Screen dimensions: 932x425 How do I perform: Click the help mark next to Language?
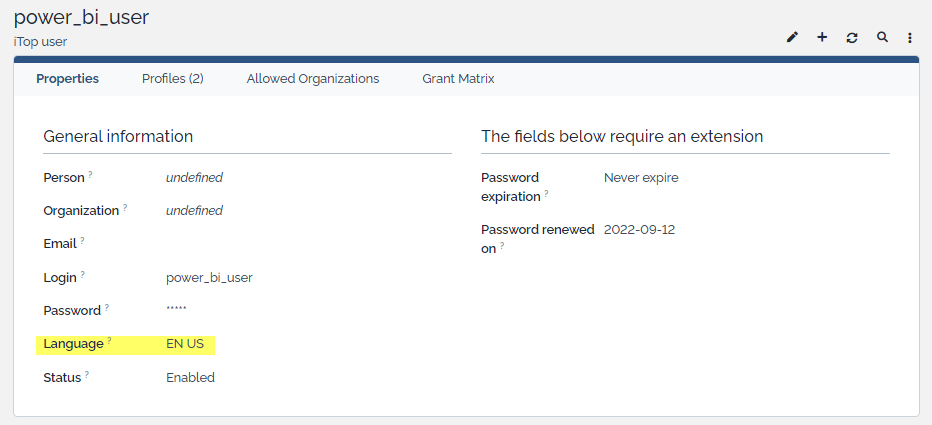tap(109, 341)
